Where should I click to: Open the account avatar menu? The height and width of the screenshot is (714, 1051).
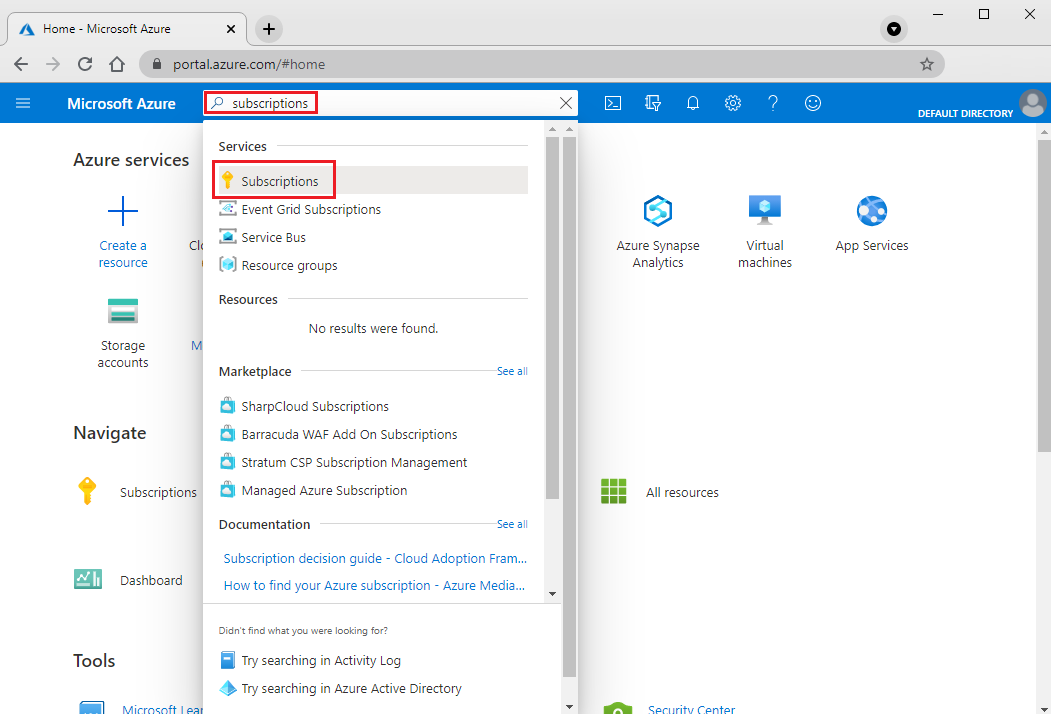(1033, 103)
